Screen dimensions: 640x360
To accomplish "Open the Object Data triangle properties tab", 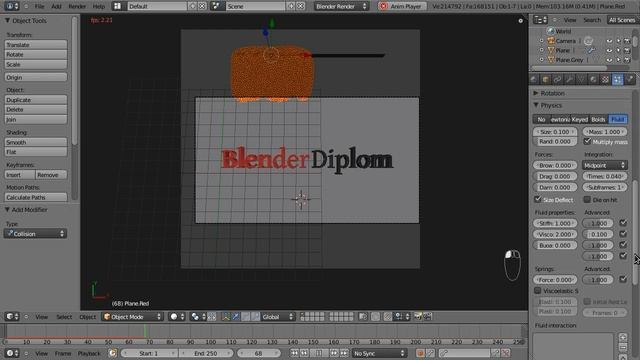I will pos(581,80).
